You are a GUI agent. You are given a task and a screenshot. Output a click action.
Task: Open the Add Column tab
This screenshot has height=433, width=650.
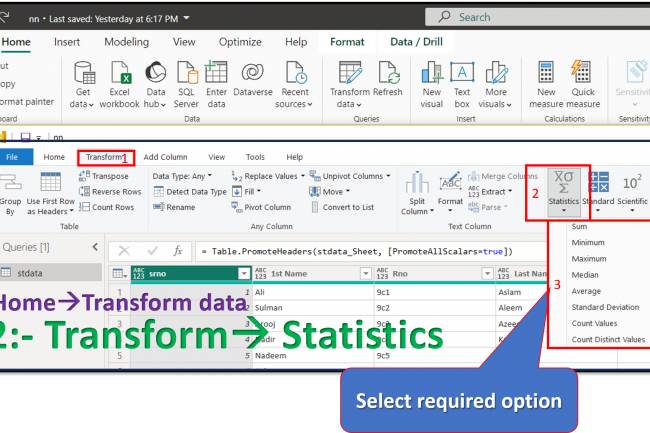[165, 157]
